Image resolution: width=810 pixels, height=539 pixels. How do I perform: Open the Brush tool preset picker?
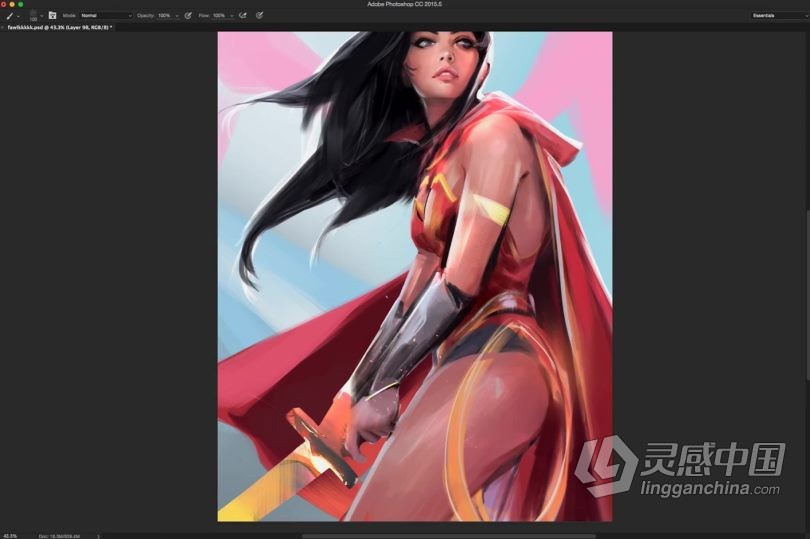12,16
